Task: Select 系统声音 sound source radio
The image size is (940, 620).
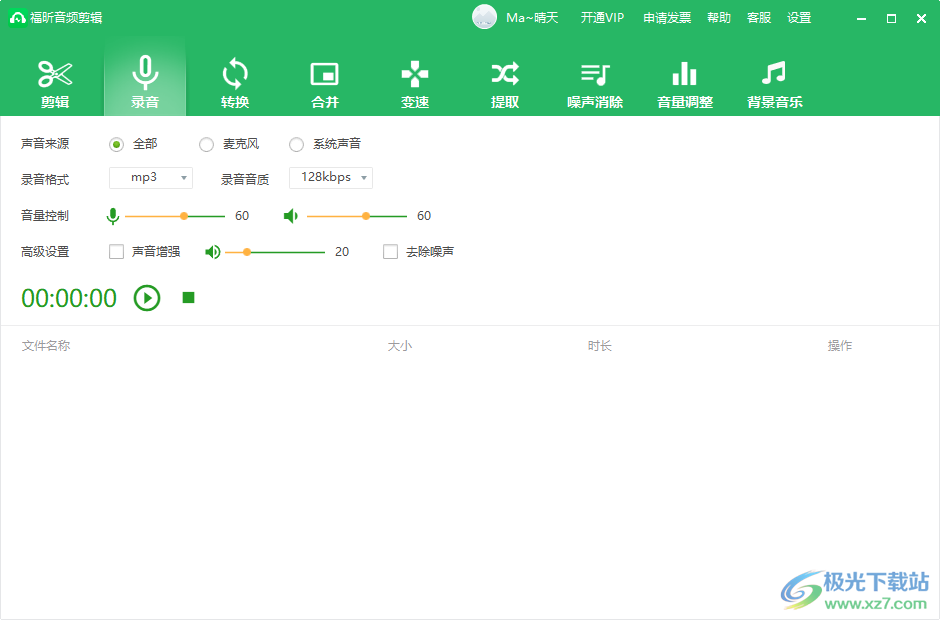Action: [296, 145]
